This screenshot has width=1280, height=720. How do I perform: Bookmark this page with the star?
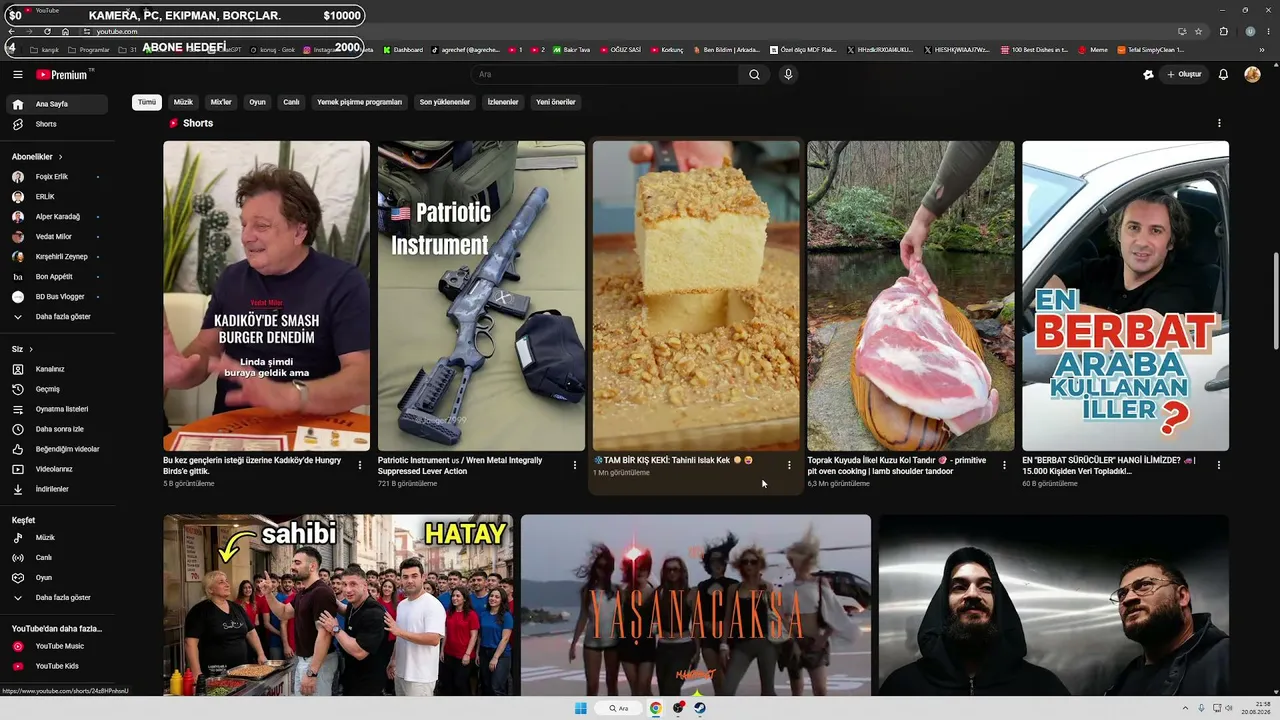1198,31
